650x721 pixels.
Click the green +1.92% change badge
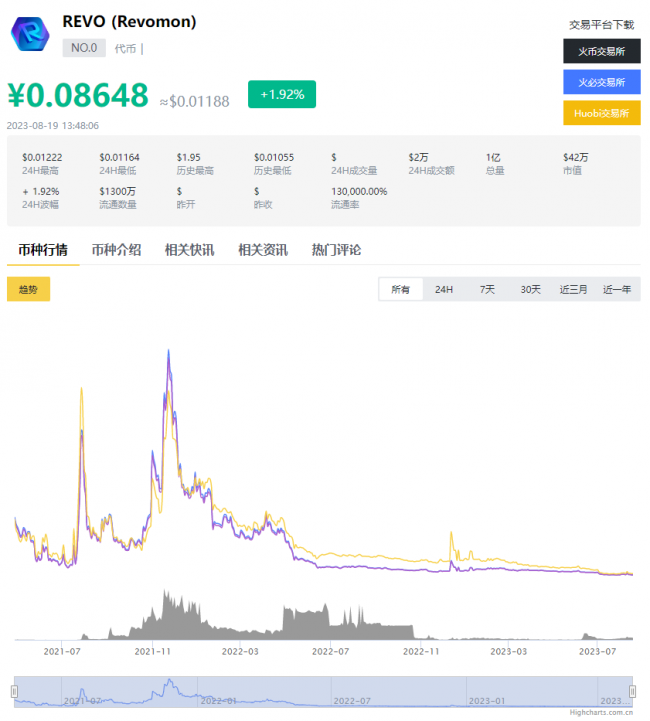click(281, 94)
